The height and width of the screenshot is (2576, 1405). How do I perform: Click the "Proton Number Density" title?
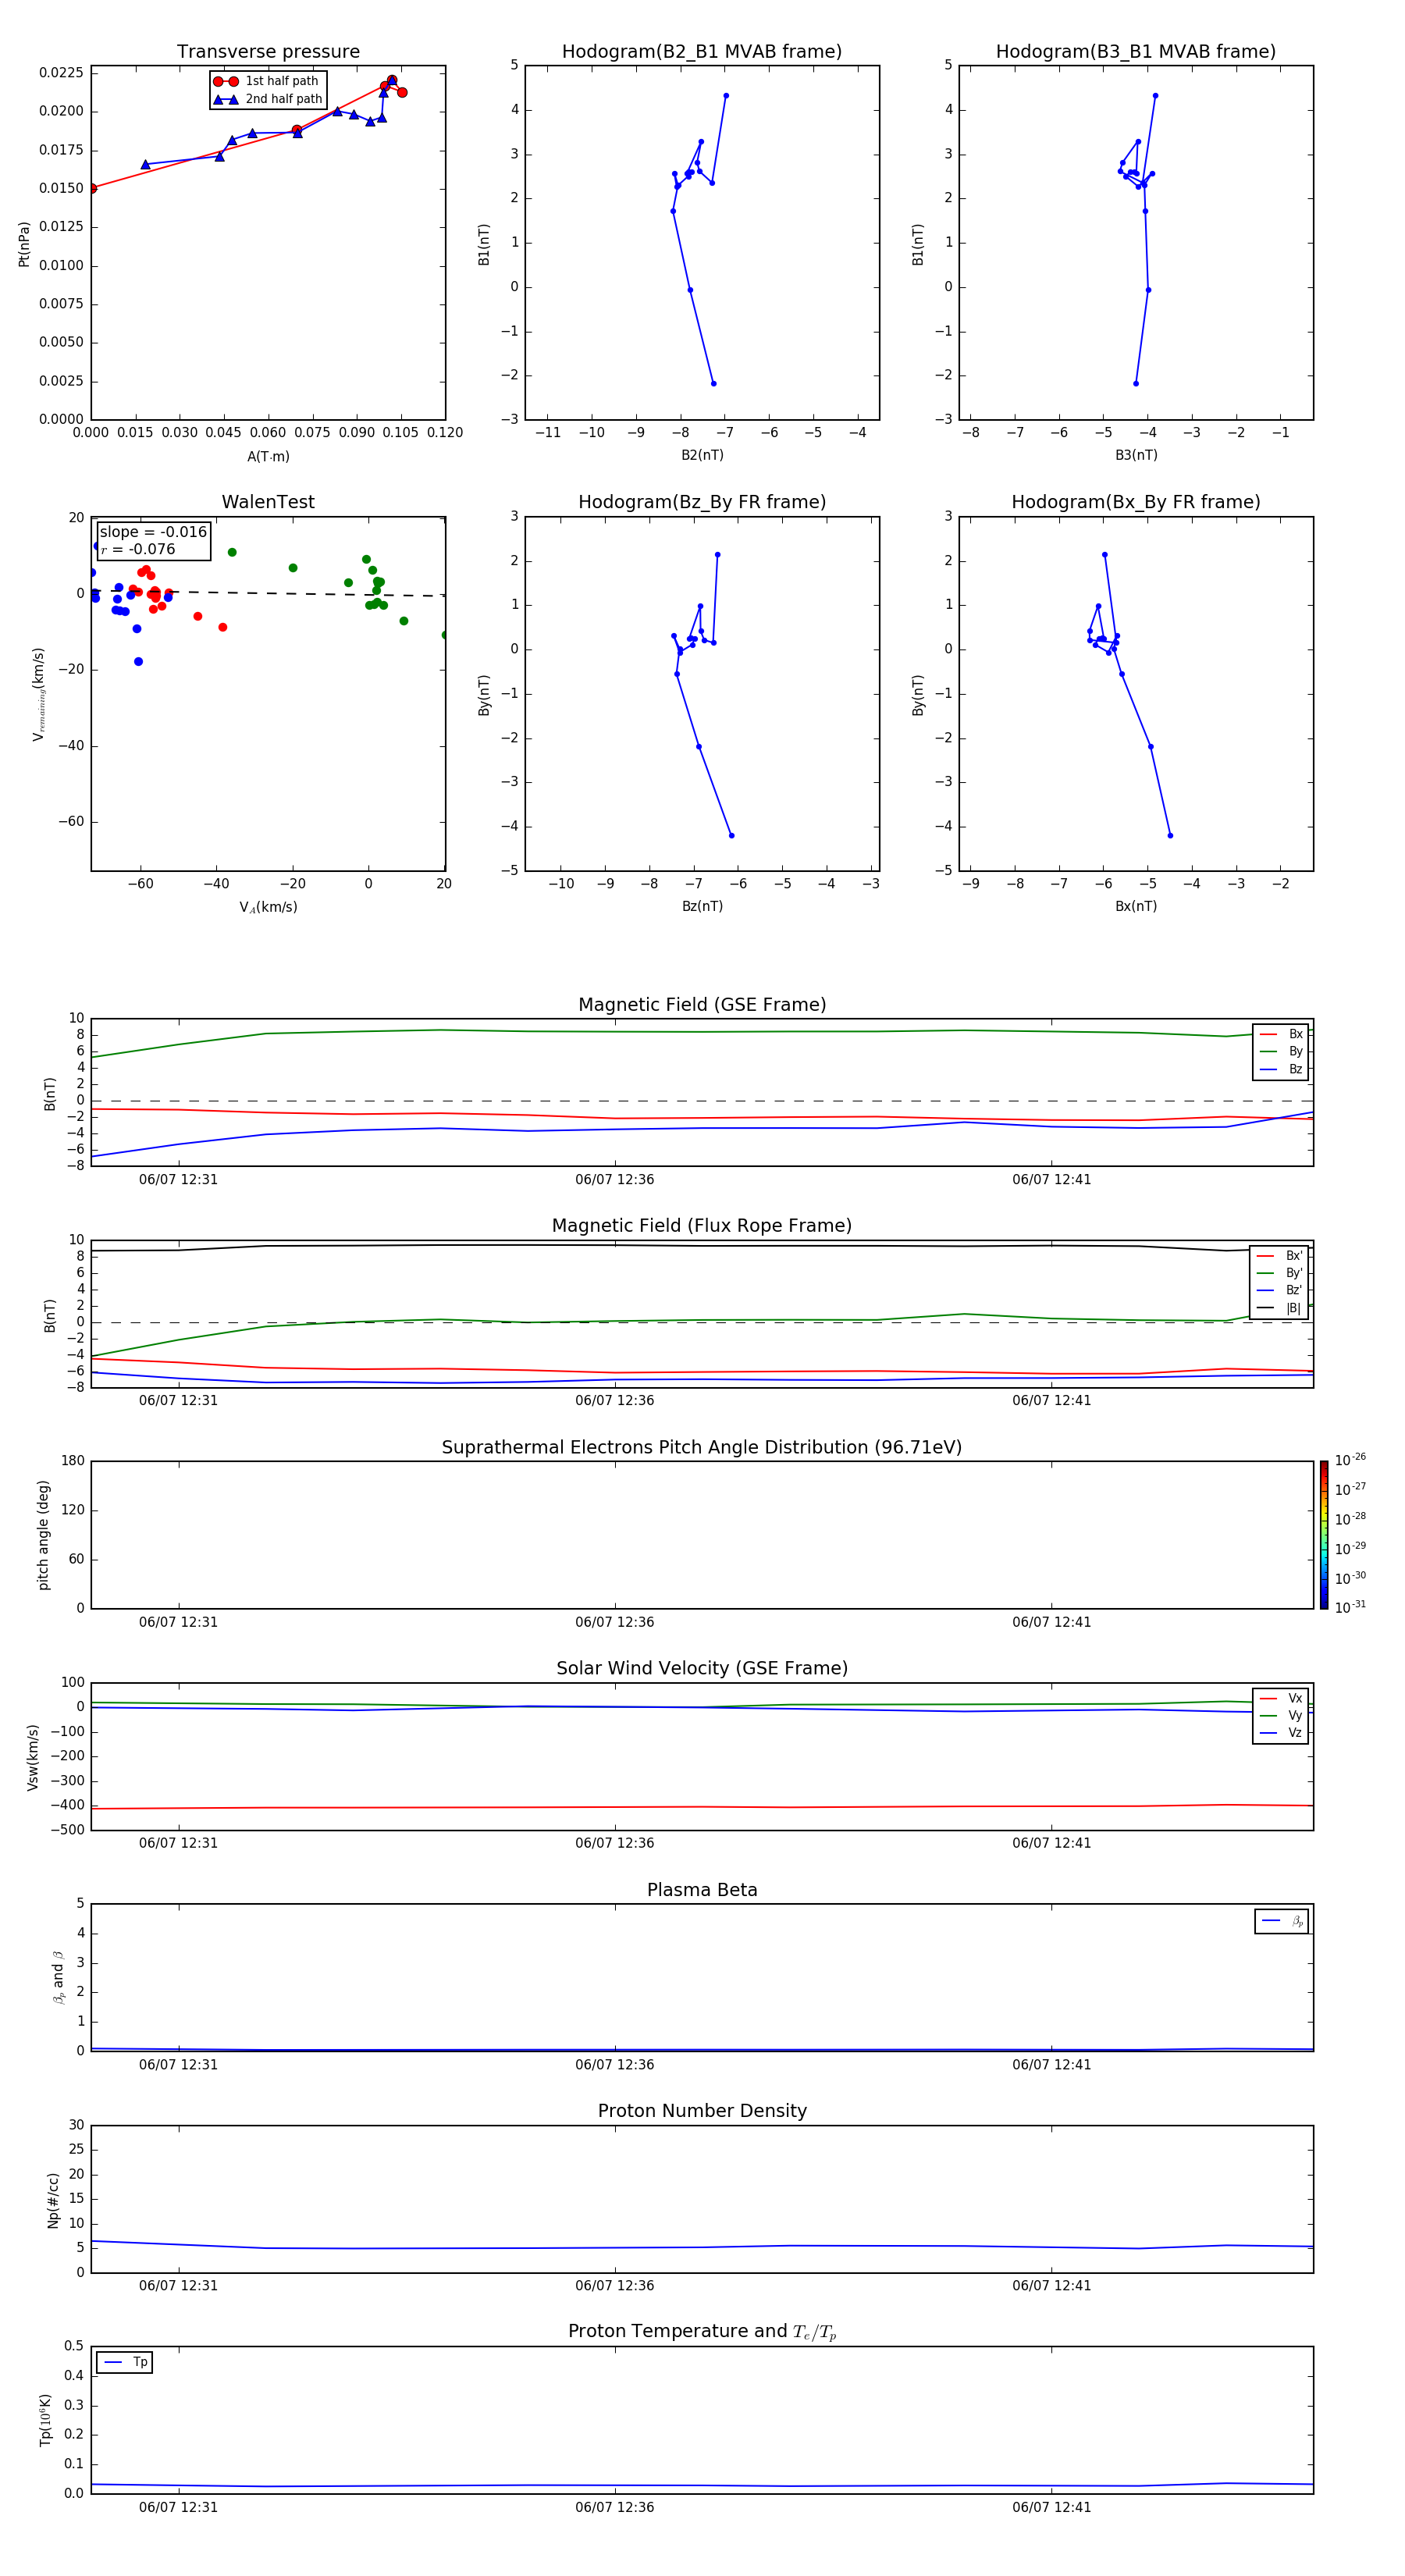[x=702, y=2111]
